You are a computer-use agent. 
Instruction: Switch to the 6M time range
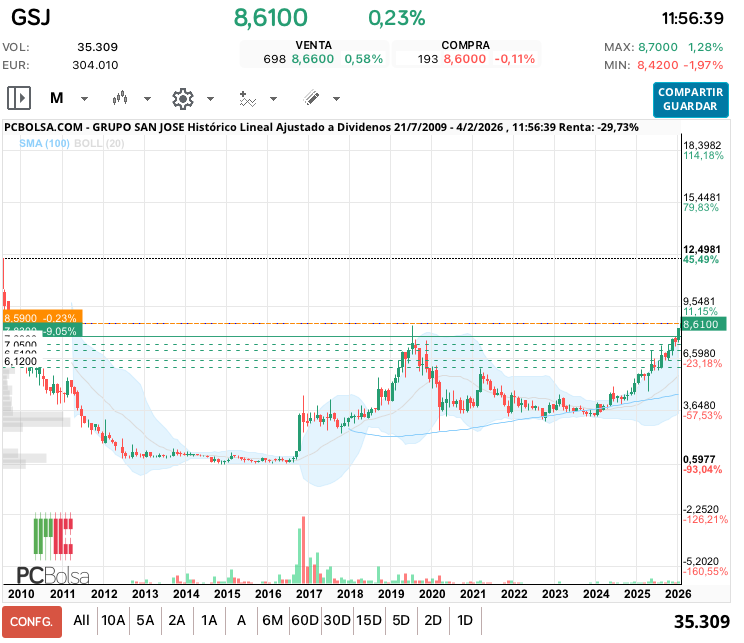click(272, 620)
